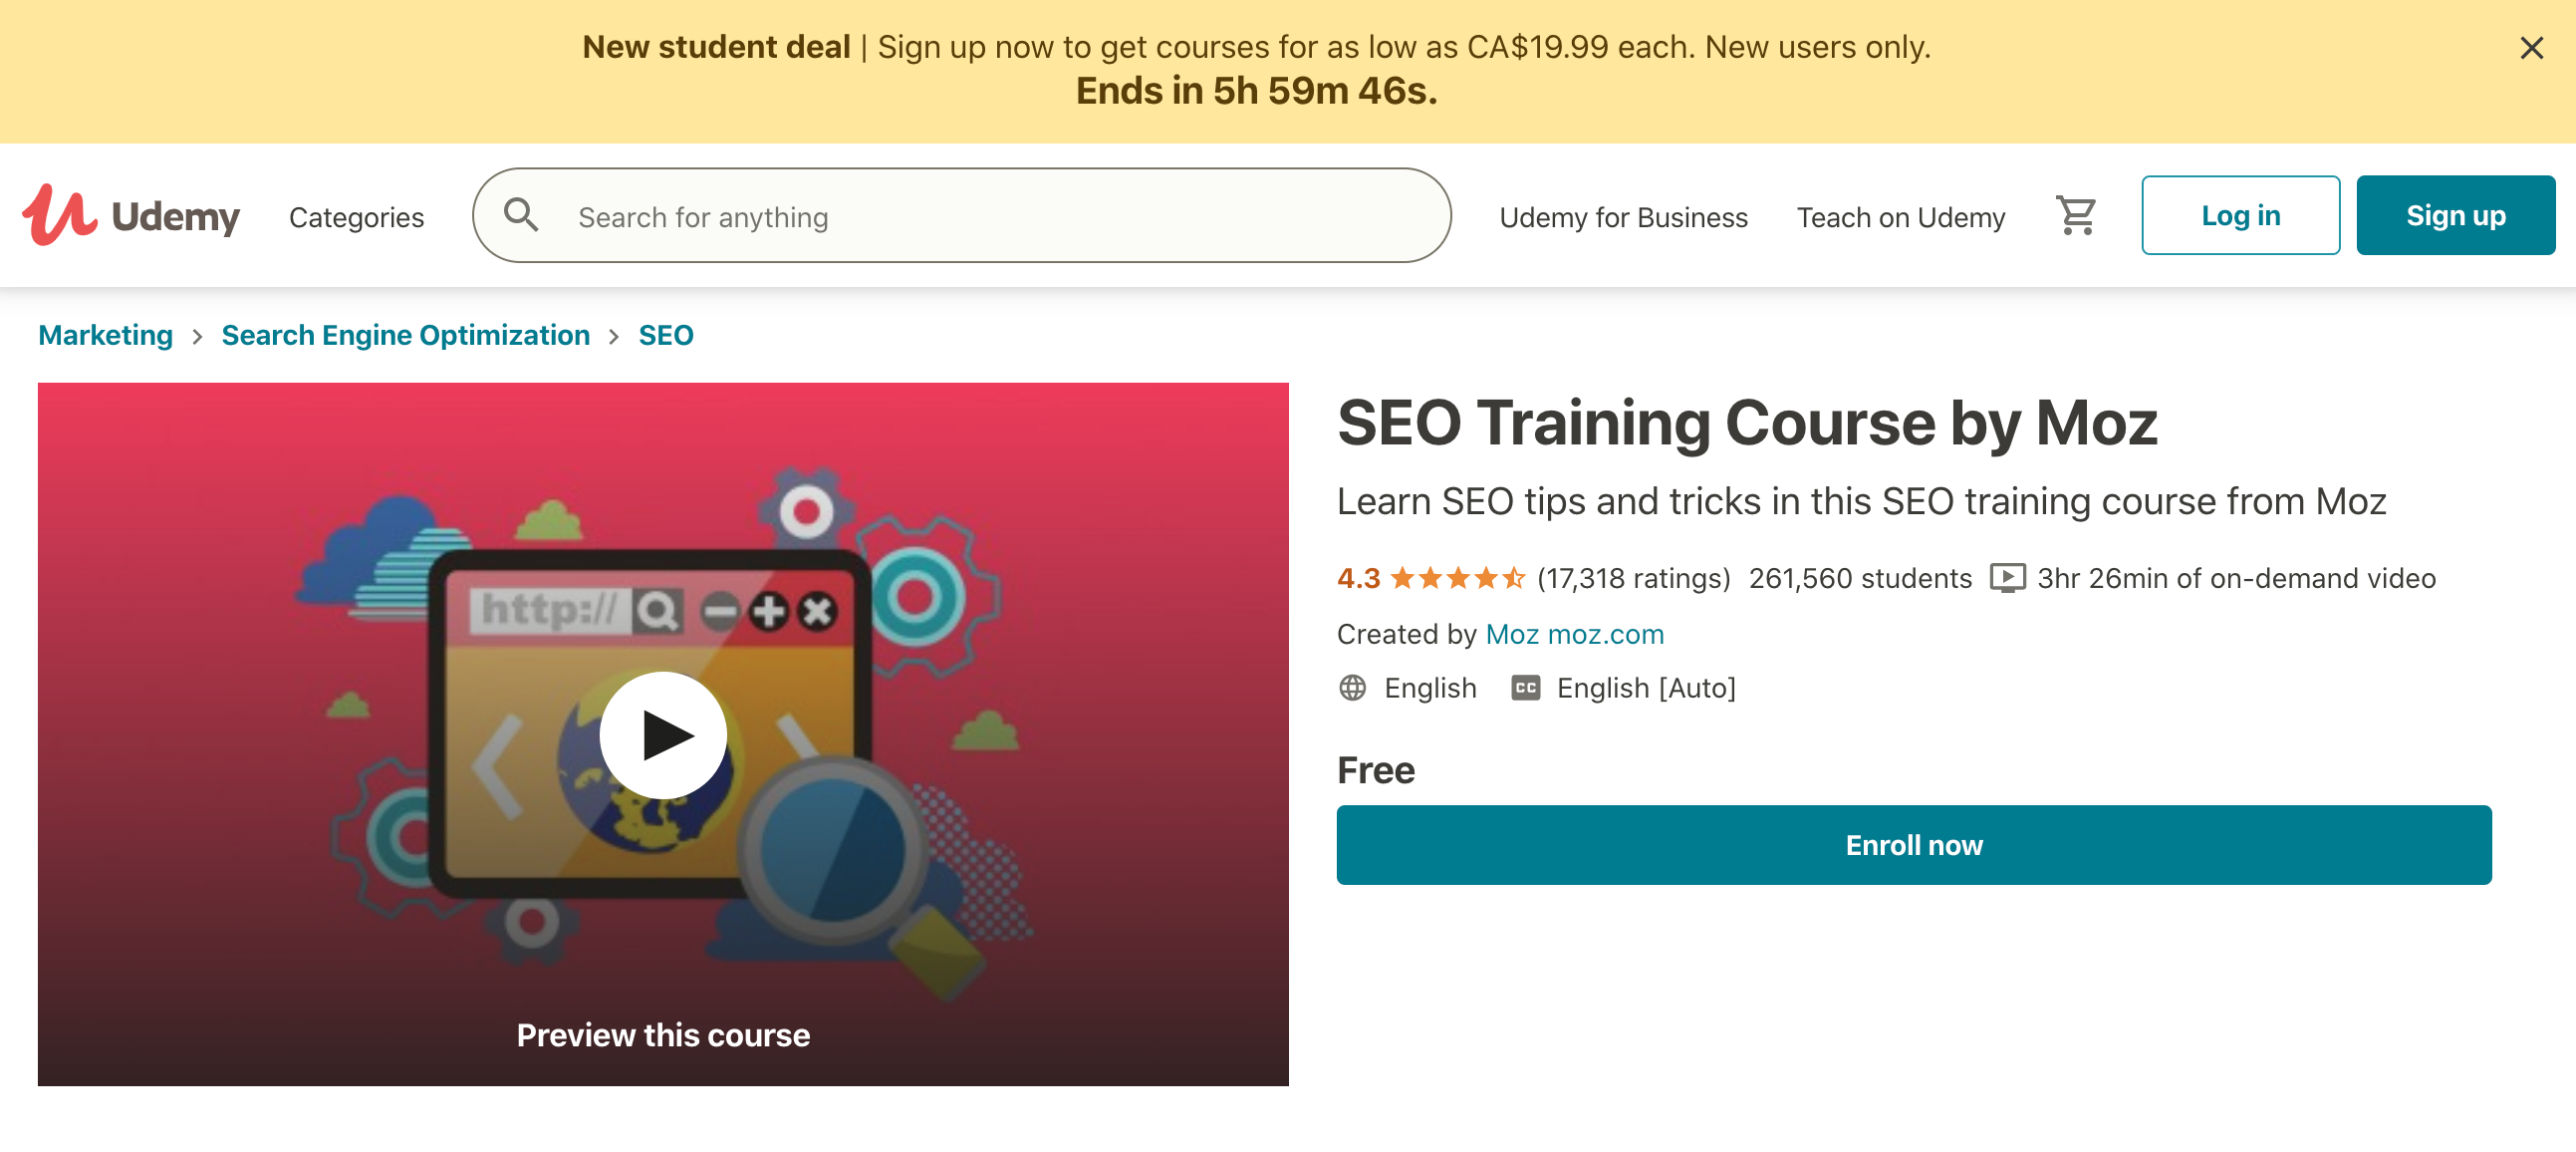2576x1152 pixels.
Task: Click the Log in button
Action: click(x=2240, y=215)
